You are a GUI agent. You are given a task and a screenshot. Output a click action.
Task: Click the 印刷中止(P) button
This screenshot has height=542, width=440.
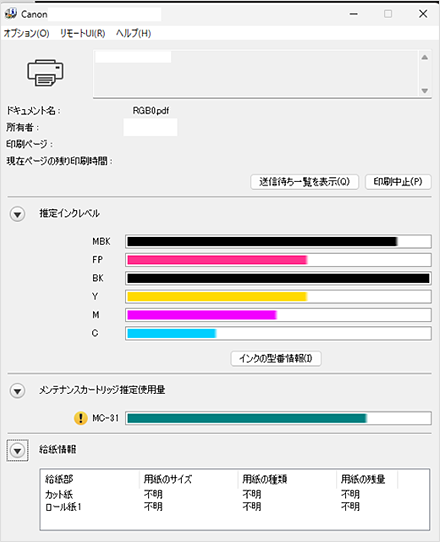click(398, 182)
